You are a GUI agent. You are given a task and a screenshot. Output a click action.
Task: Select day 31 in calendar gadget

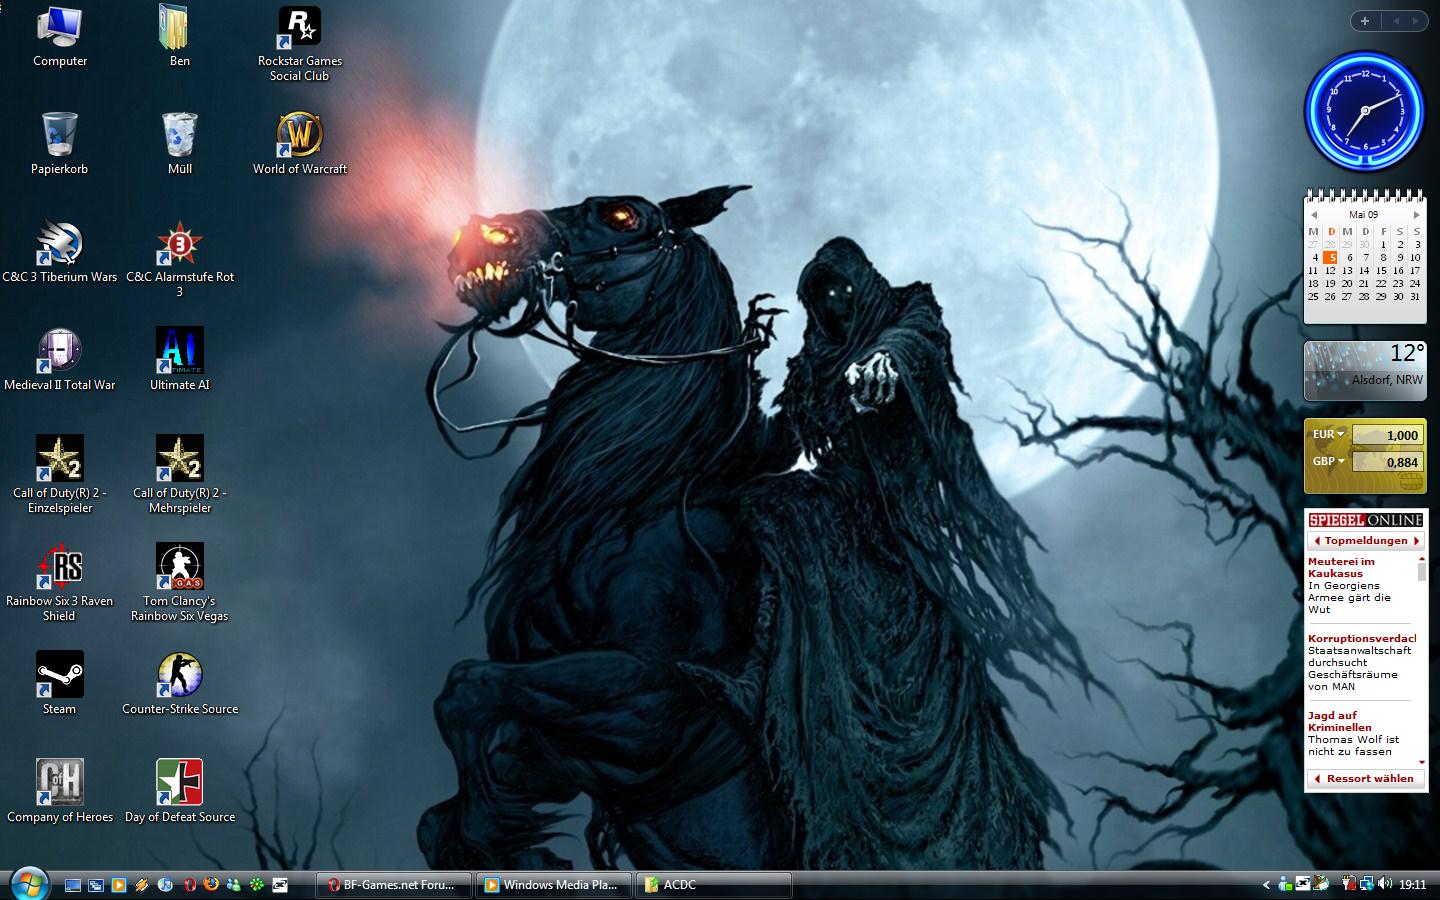[x=1414, y=296]
